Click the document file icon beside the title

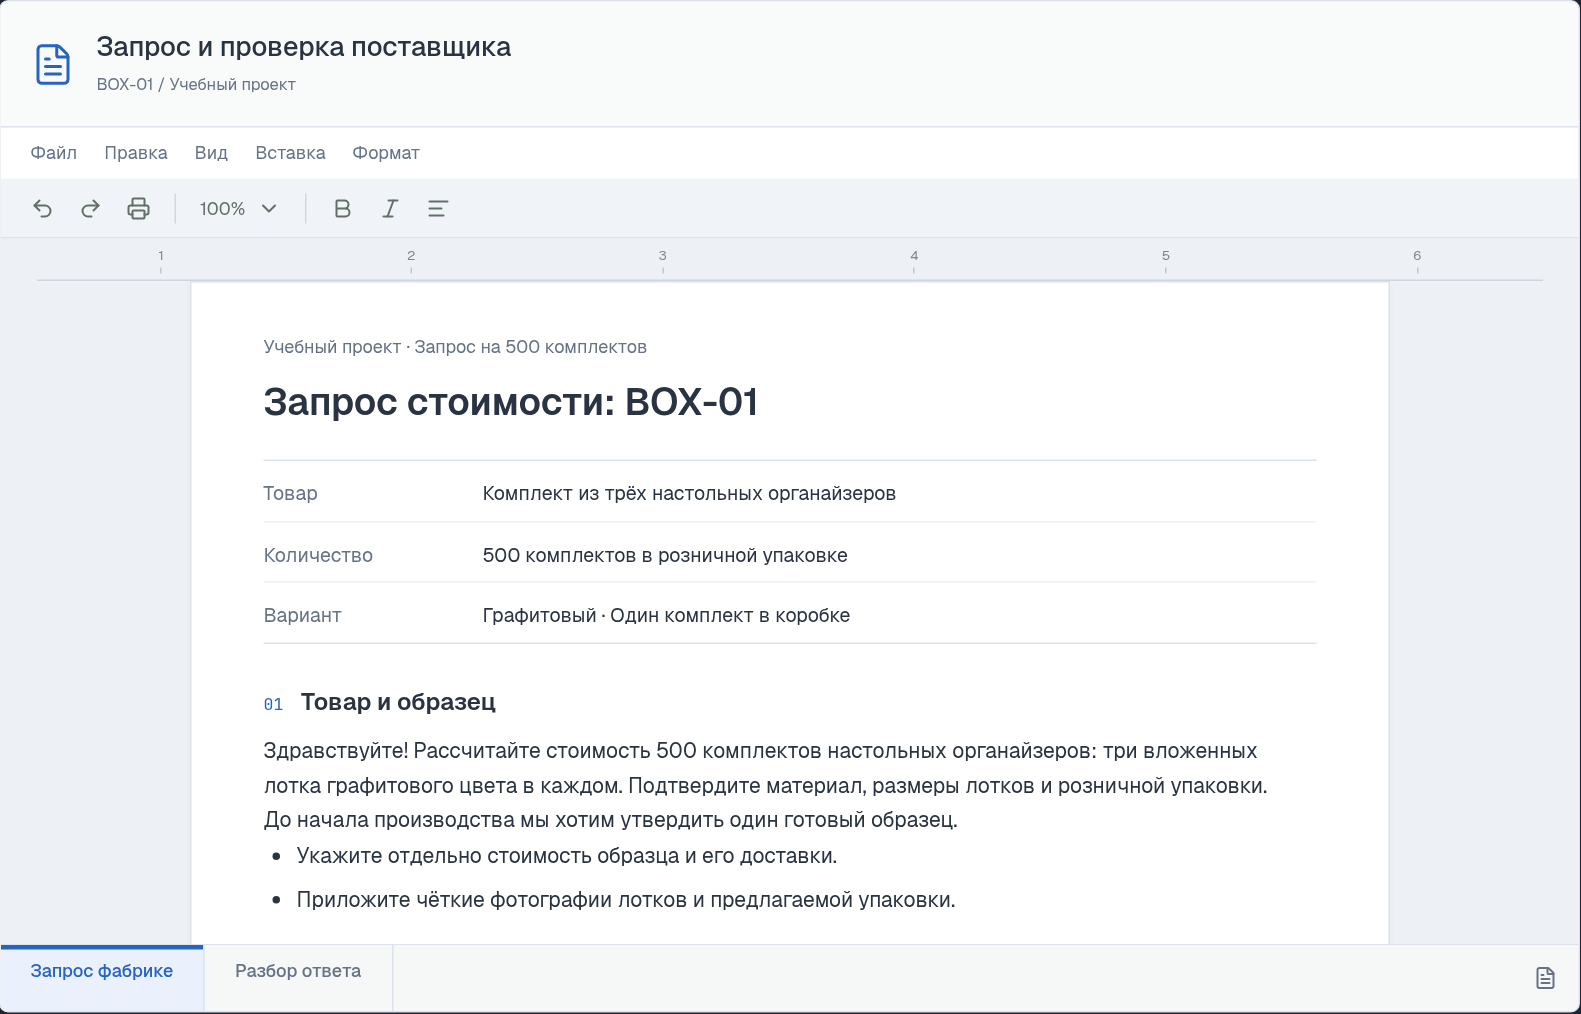coord(53,65)
